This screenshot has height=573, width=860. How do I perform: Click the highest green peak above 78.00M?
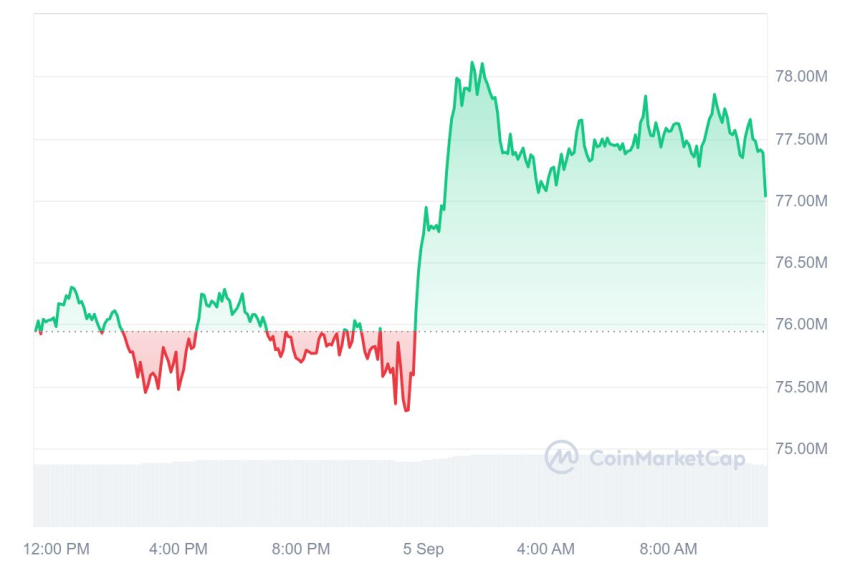(x=472, y=62)
